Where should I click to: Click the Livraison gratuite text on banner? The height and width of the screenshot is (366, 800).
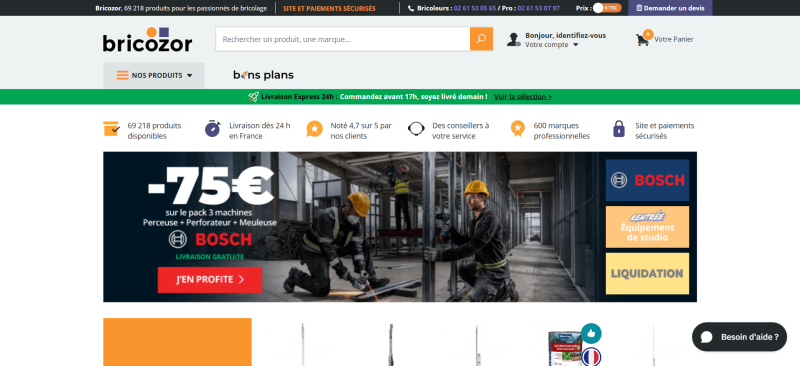coord(210,257)
